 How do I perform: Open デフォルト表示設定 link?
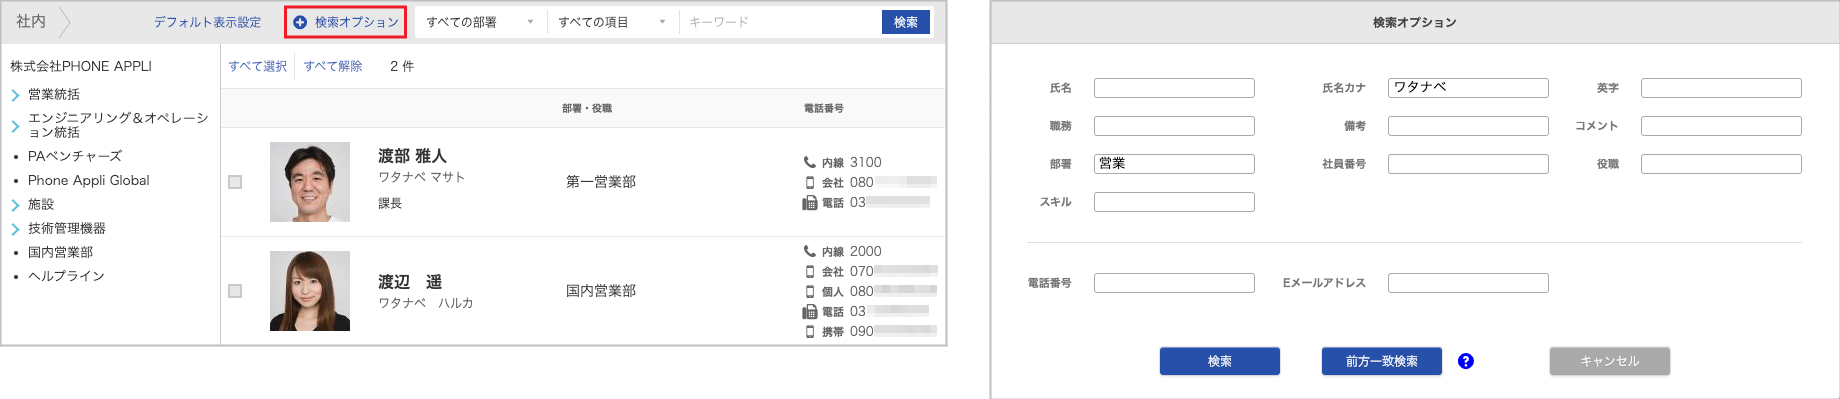coord(207,22)
